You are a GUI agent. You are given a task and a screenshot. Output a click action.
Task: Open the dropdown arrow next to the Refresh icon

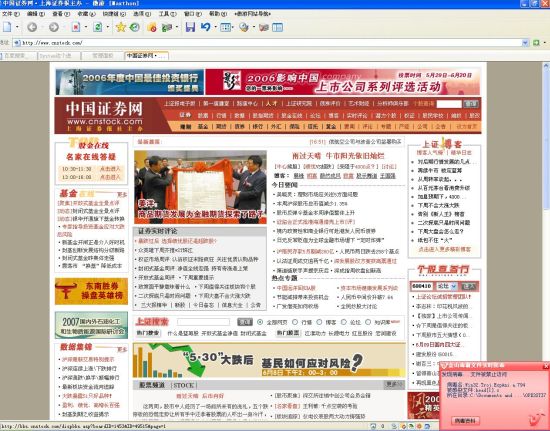(x=107, y=27)
